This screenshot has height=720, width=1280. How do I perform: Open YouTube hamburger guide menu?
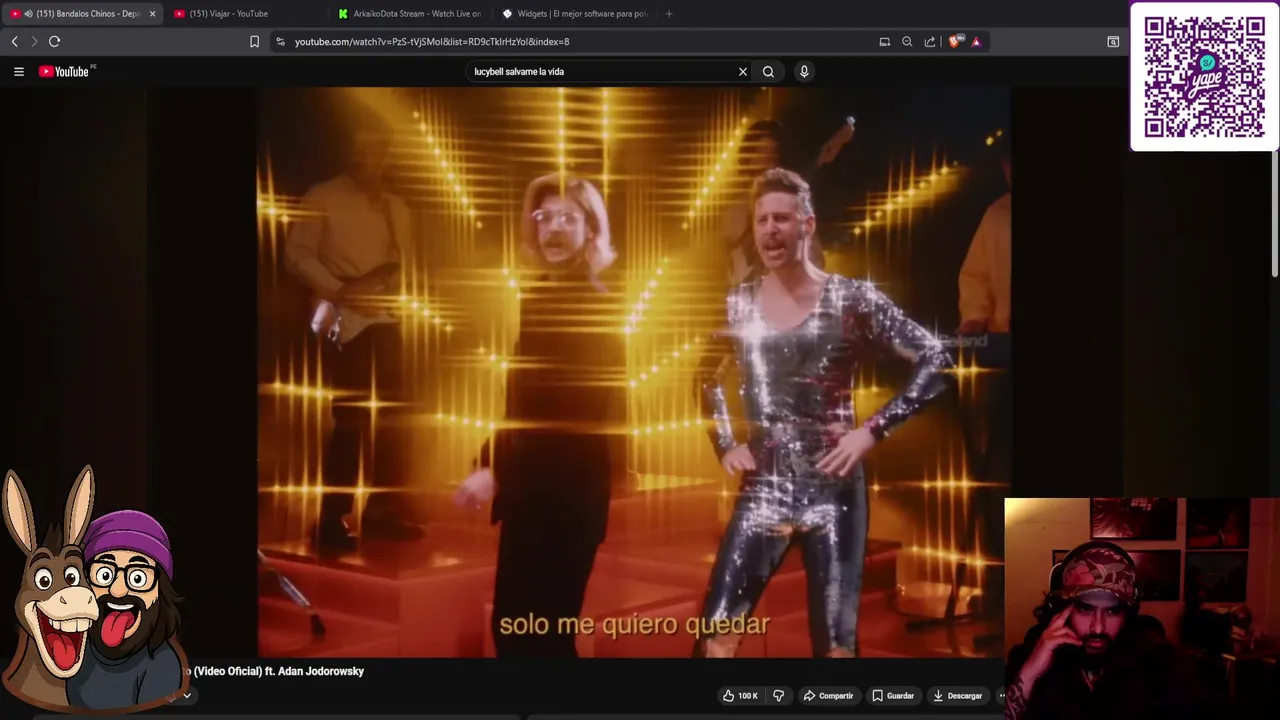[18, 71]
